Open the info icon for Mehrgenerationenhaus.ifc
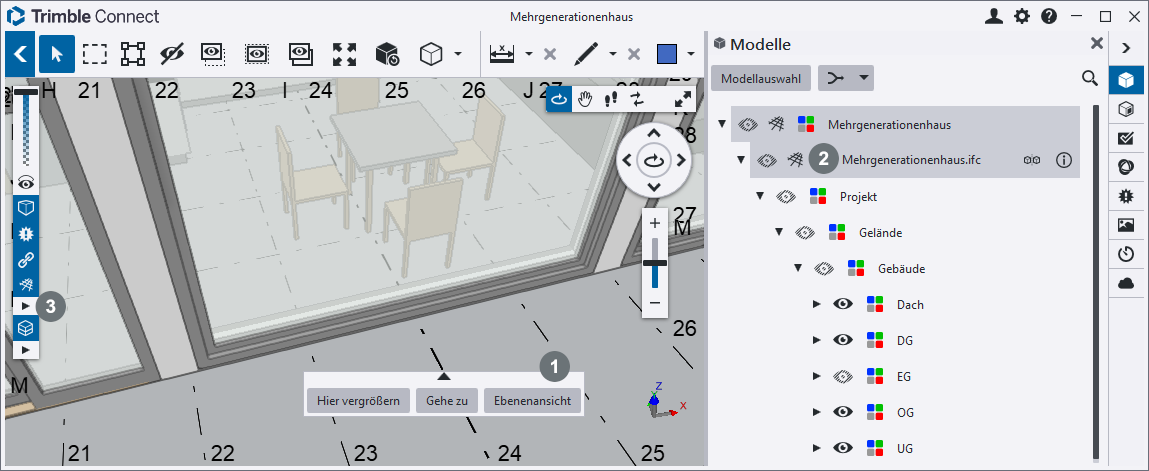Viewport: 1149px width, 471px height. (1064, 159)
